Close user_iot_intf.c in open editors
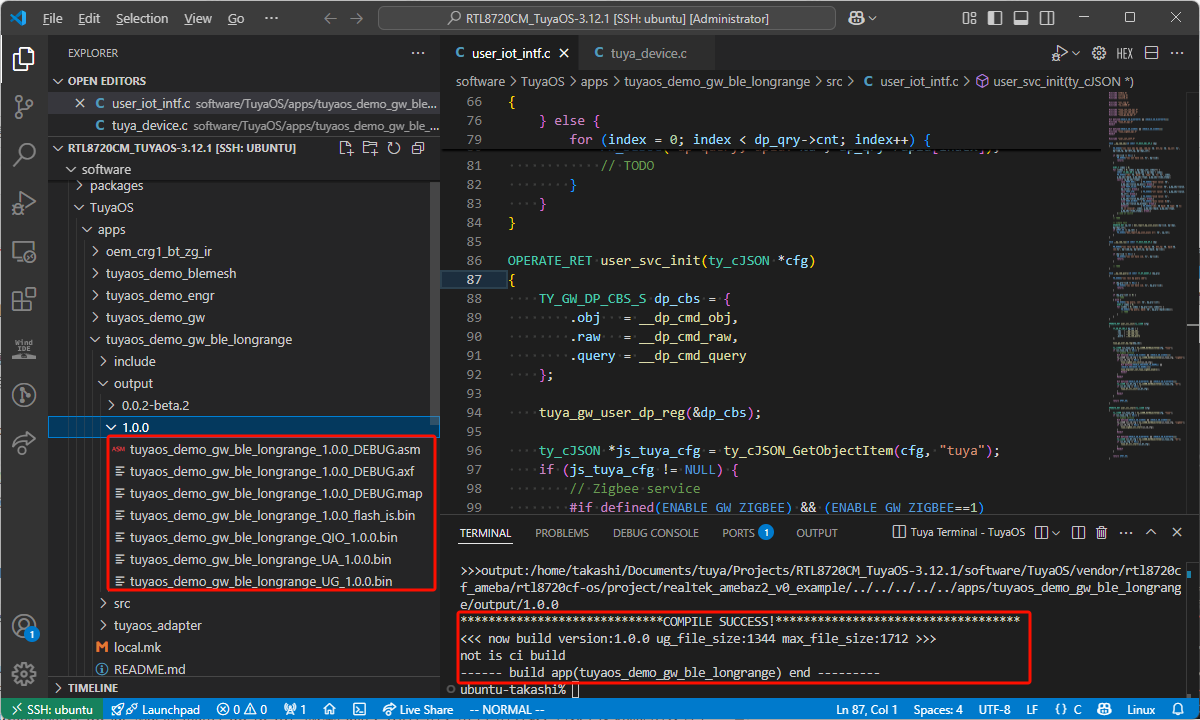The height and width of the screenshot is (720, 1200). click(x=80, y=103)
